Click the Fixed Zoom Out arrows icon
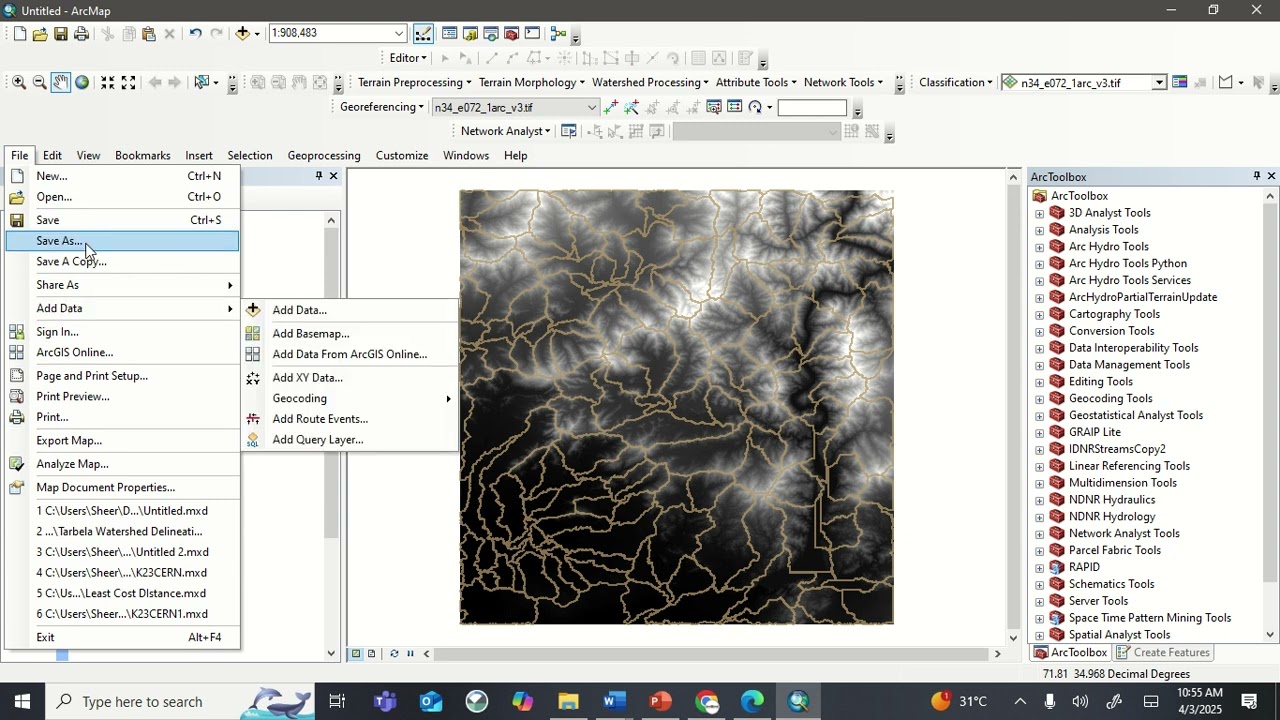Screen dimensions: 1280x720 click(x=128, y=82)
